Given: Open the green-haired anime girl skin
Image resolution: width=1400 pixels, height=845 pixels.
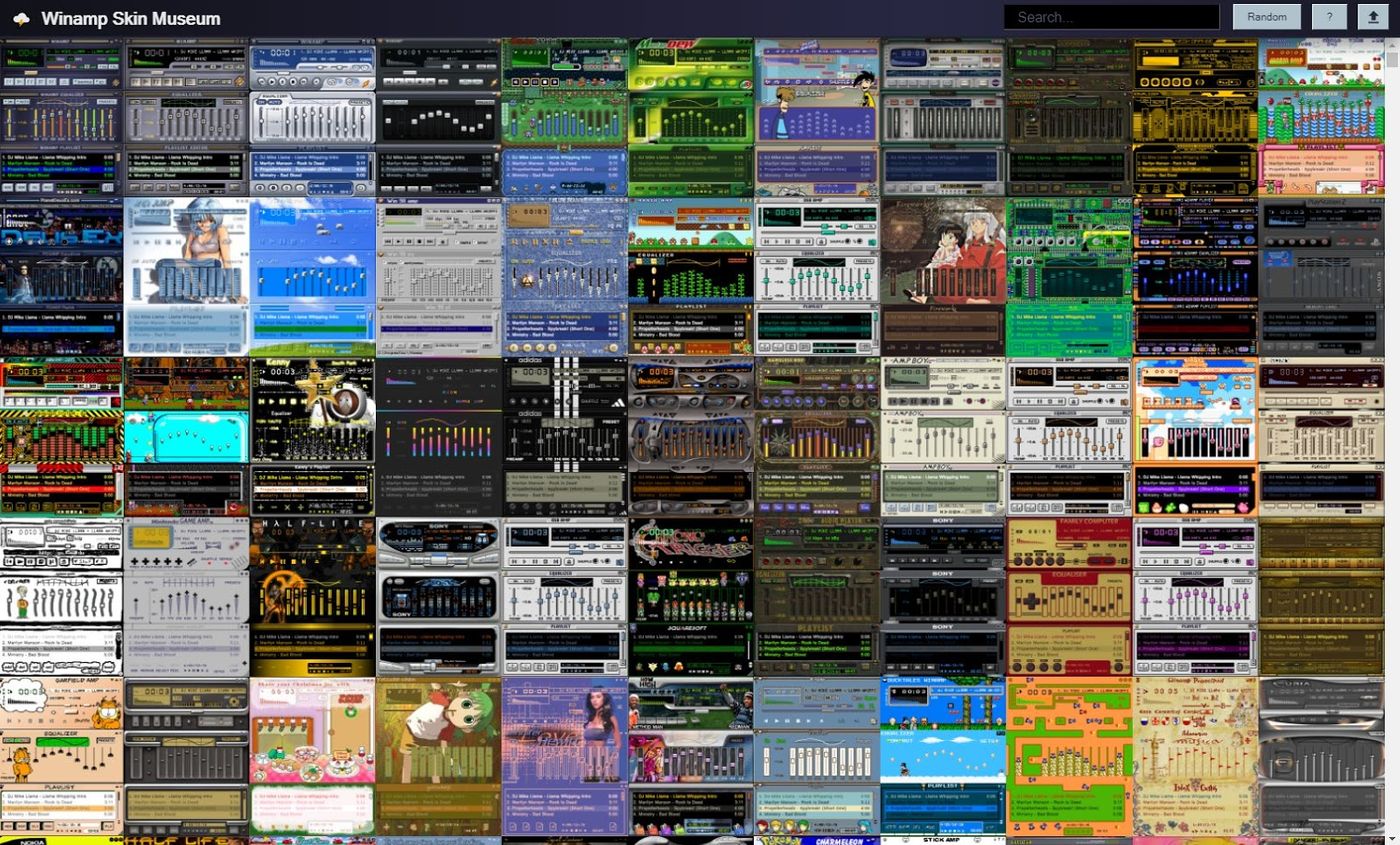Looking at the screenshot, I should [439, 757].
